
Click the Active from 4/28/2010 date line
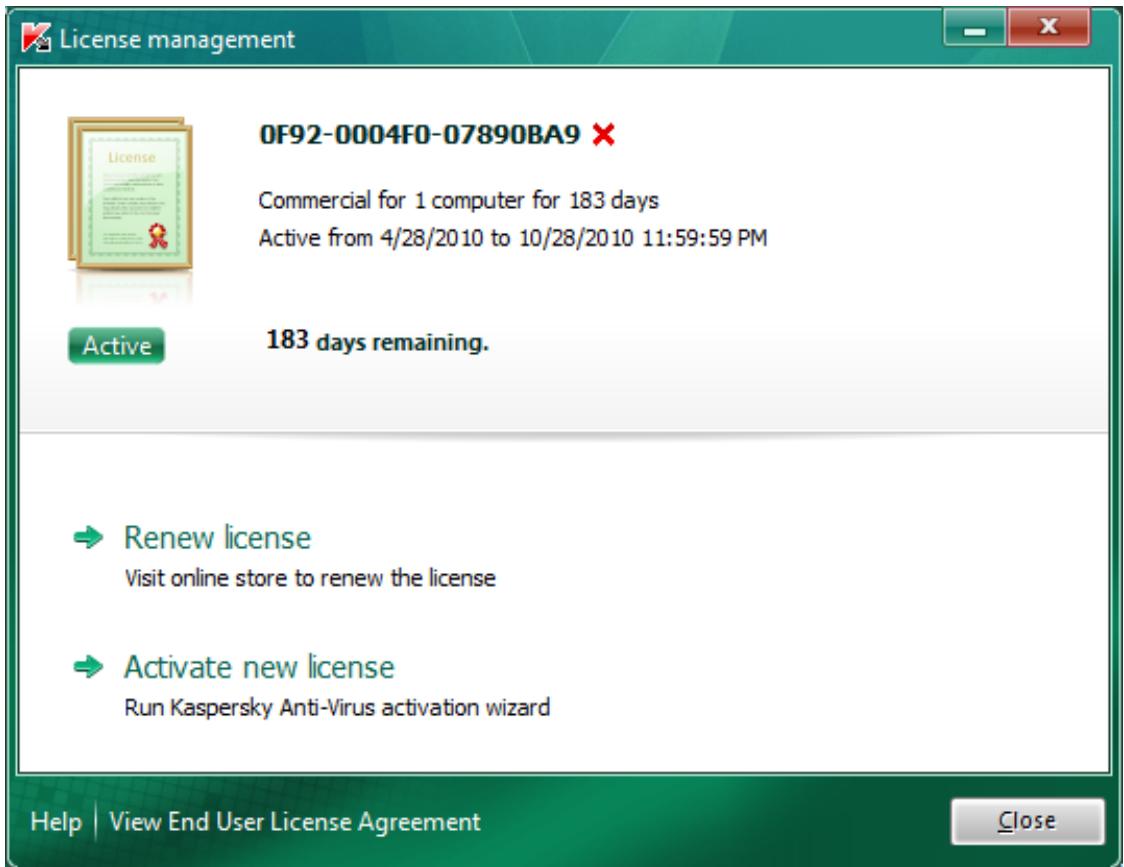[513, 237]
